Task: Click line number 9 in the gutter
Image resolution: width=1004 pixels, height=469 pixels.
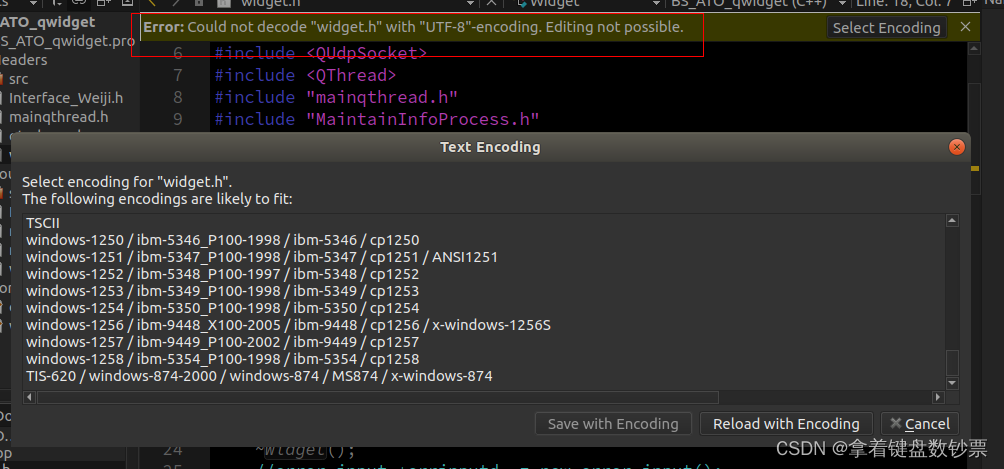Action: [177, 119]
